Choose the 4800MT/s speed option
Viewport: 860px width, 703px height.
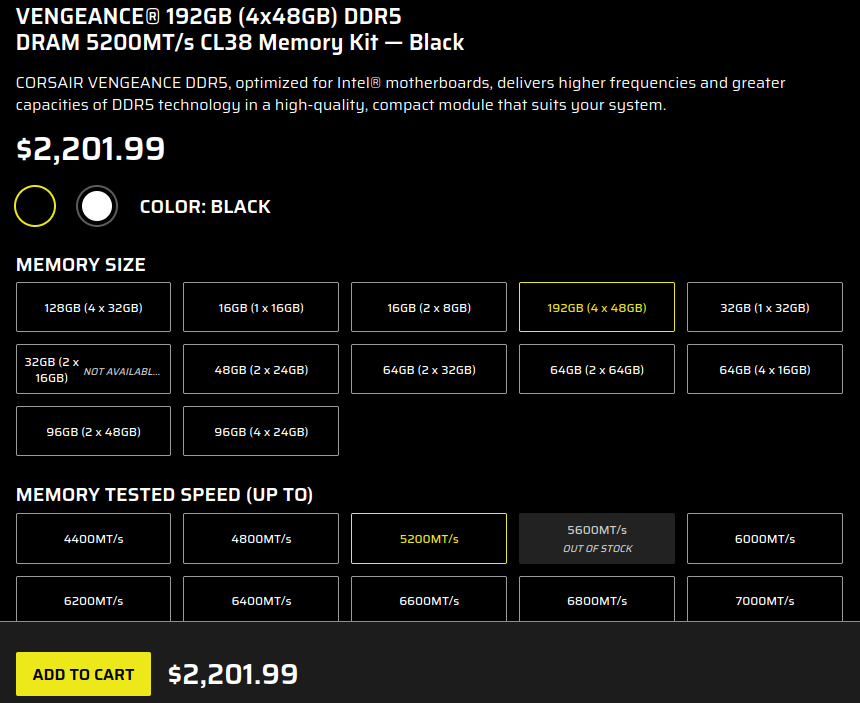tap(261, 539)
